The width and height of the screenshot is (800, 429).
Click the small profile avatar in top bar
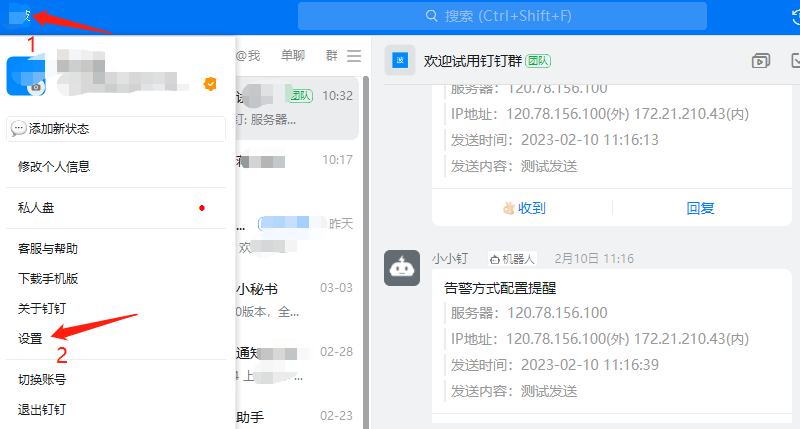click(18, 16)
